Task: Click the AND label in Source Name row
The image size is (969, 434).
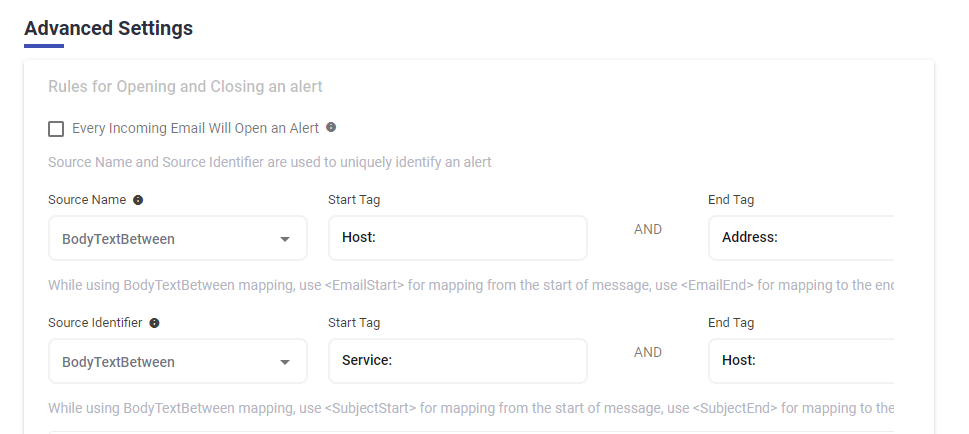Action: pos(648,230)
